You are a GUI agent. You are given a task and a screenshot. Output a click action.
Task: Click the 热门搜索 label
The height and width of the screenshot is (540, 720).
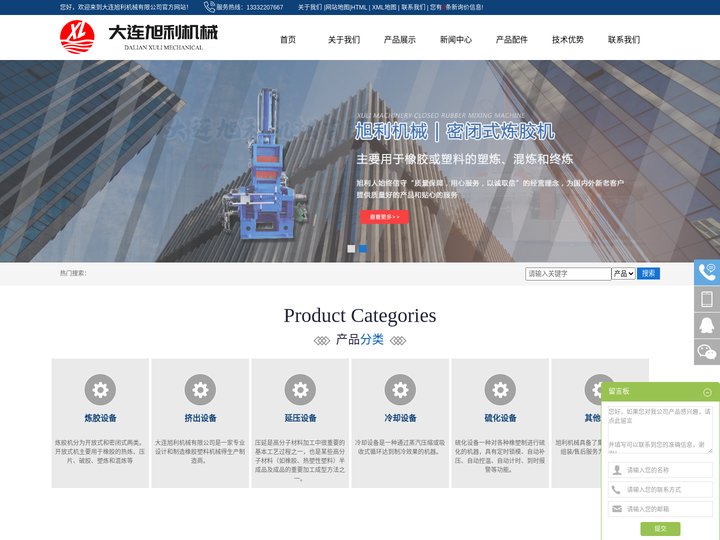(73, 273)
